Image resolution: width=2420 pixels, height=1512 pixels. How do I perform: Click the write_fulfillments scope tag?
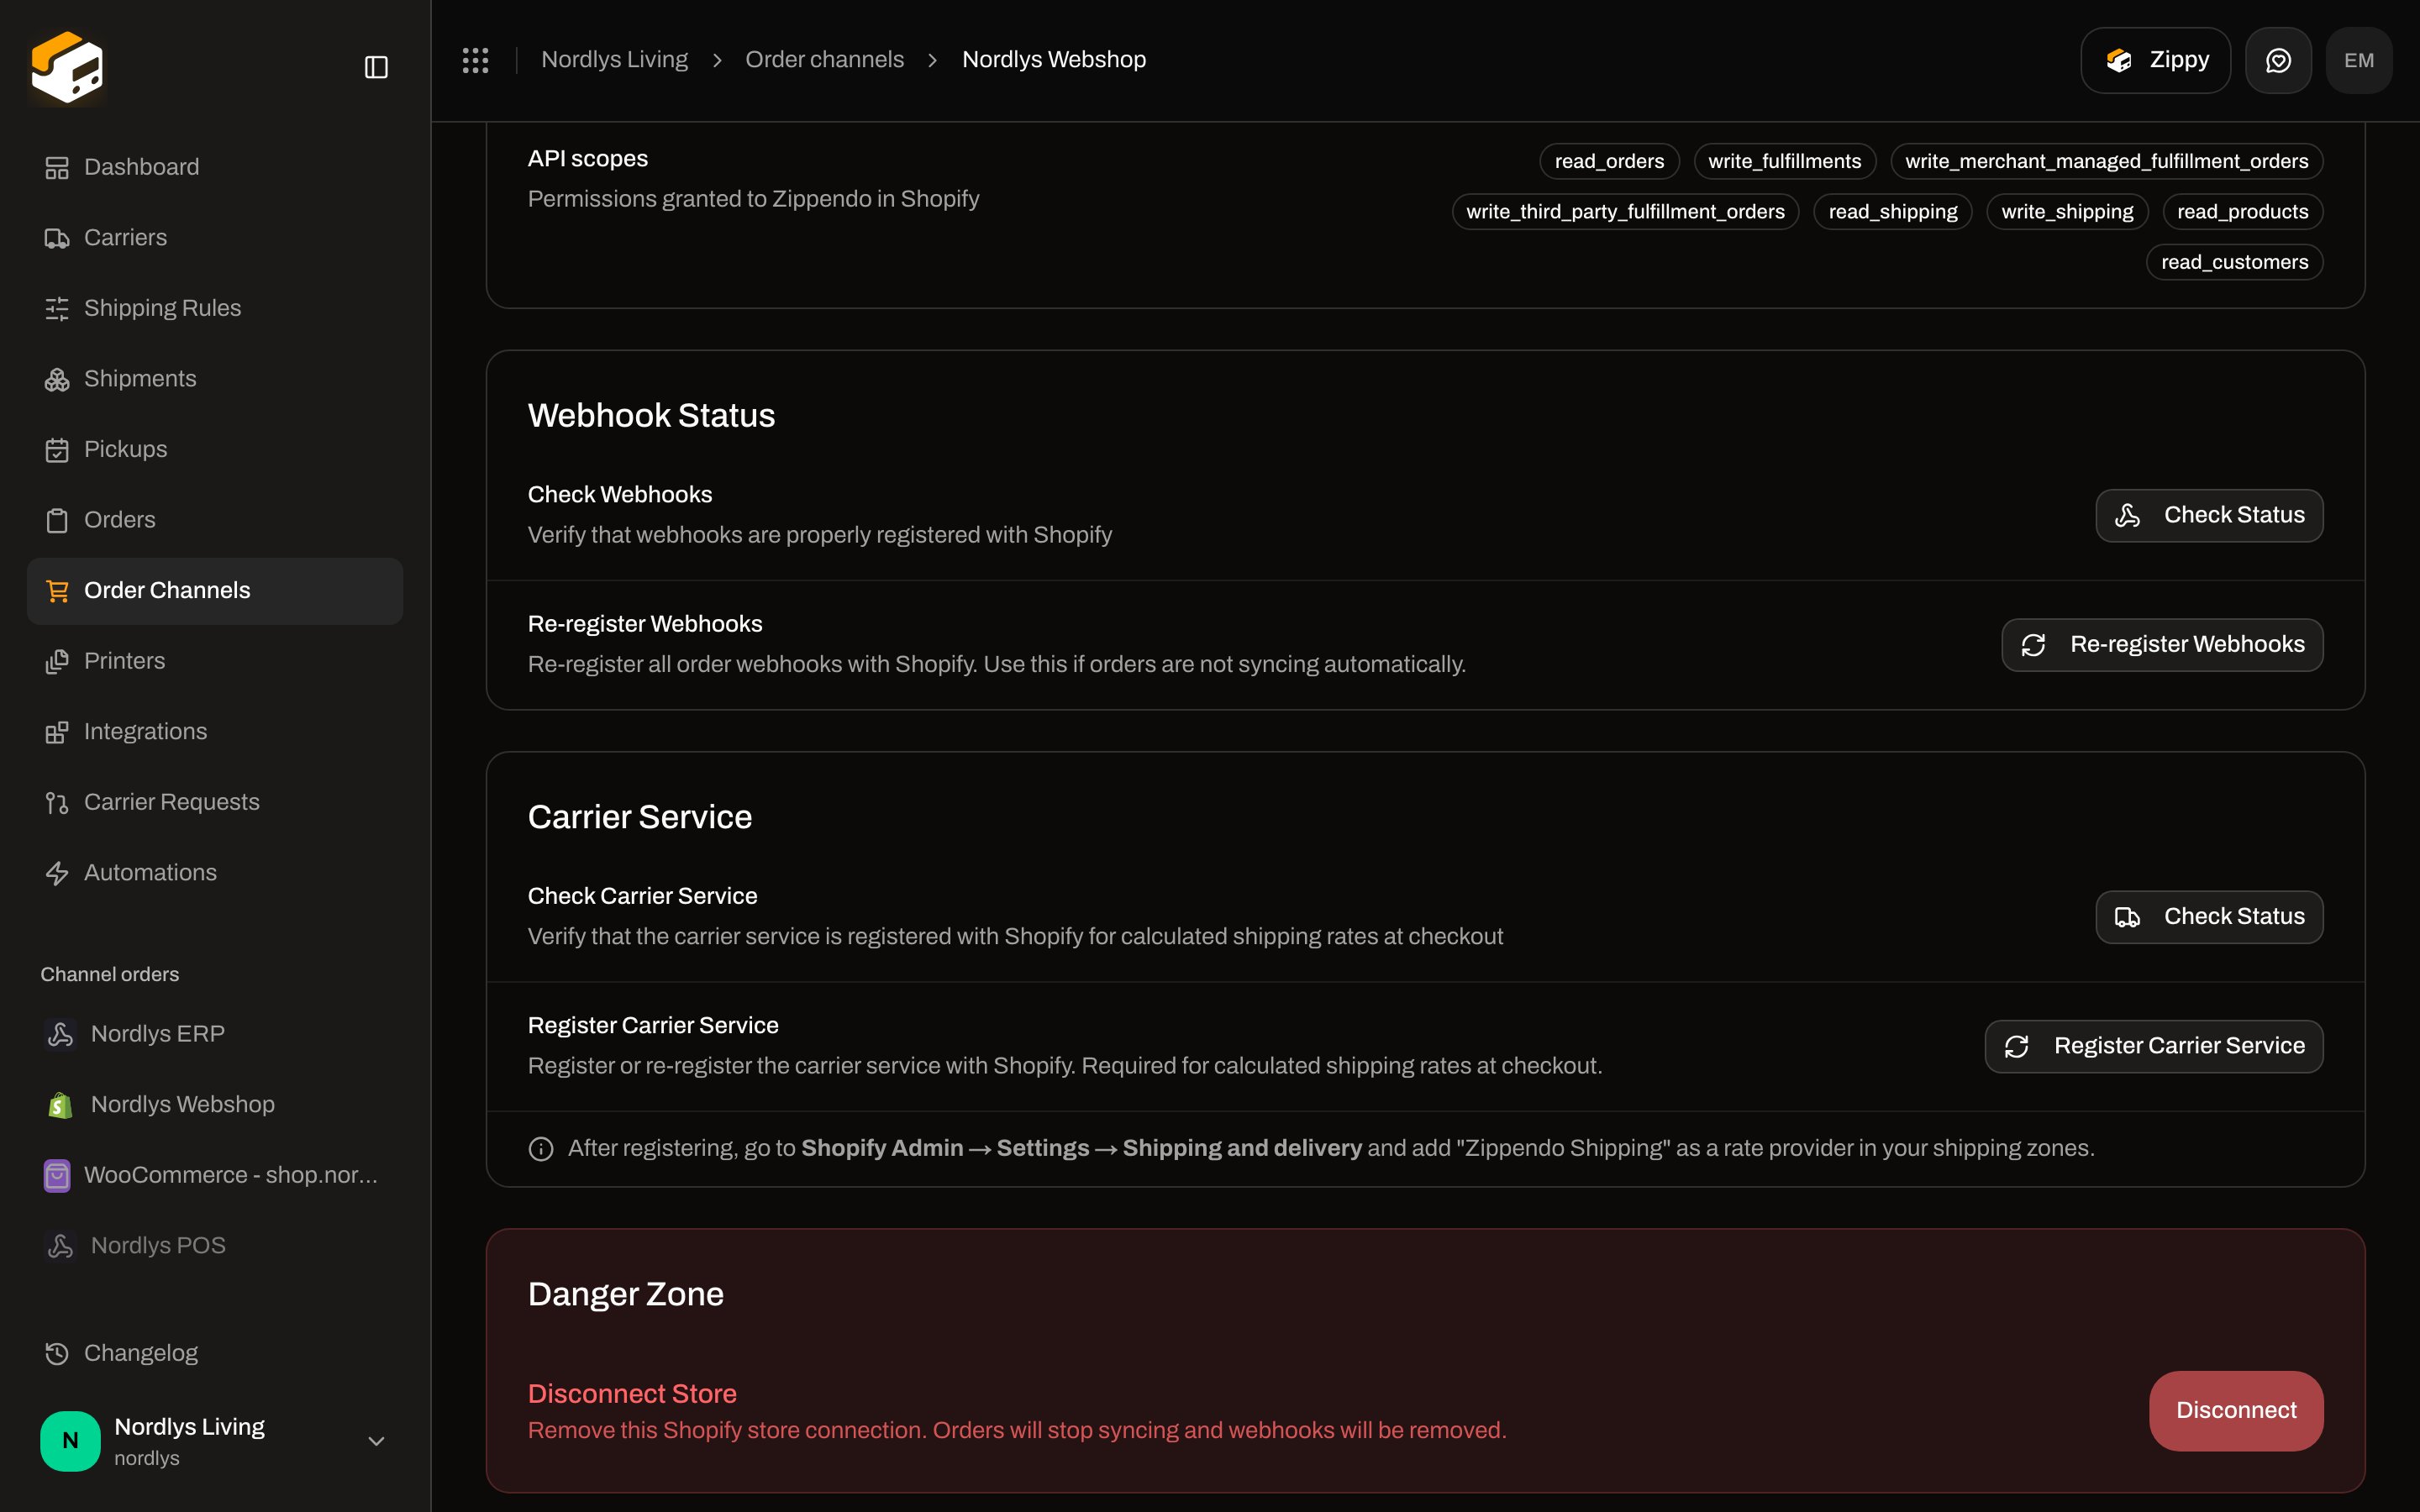pyautogui.click(x=1785, y=162)
